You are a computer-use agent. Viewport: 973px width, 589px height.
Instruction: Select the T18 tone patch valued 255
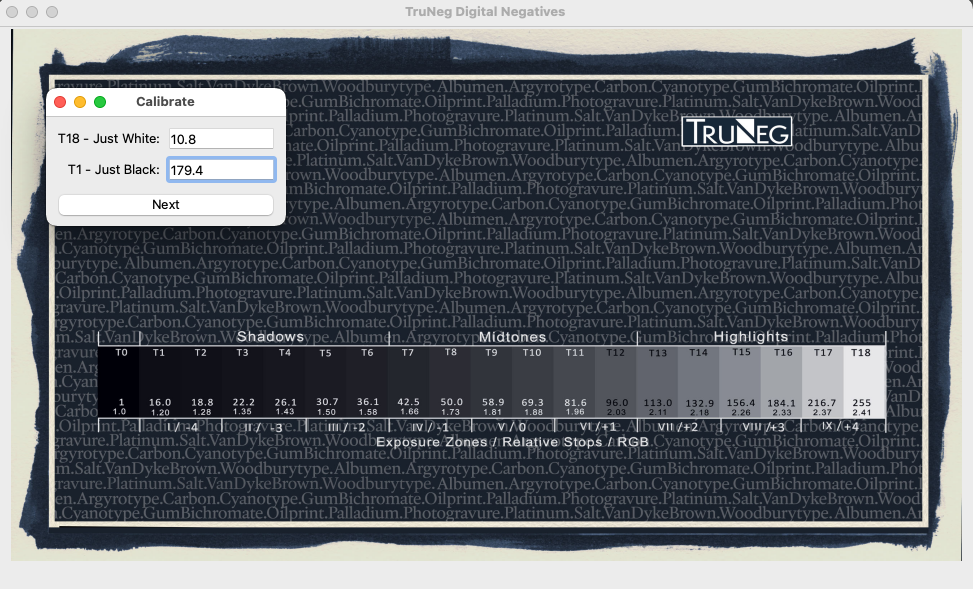[x=864, y=382]
